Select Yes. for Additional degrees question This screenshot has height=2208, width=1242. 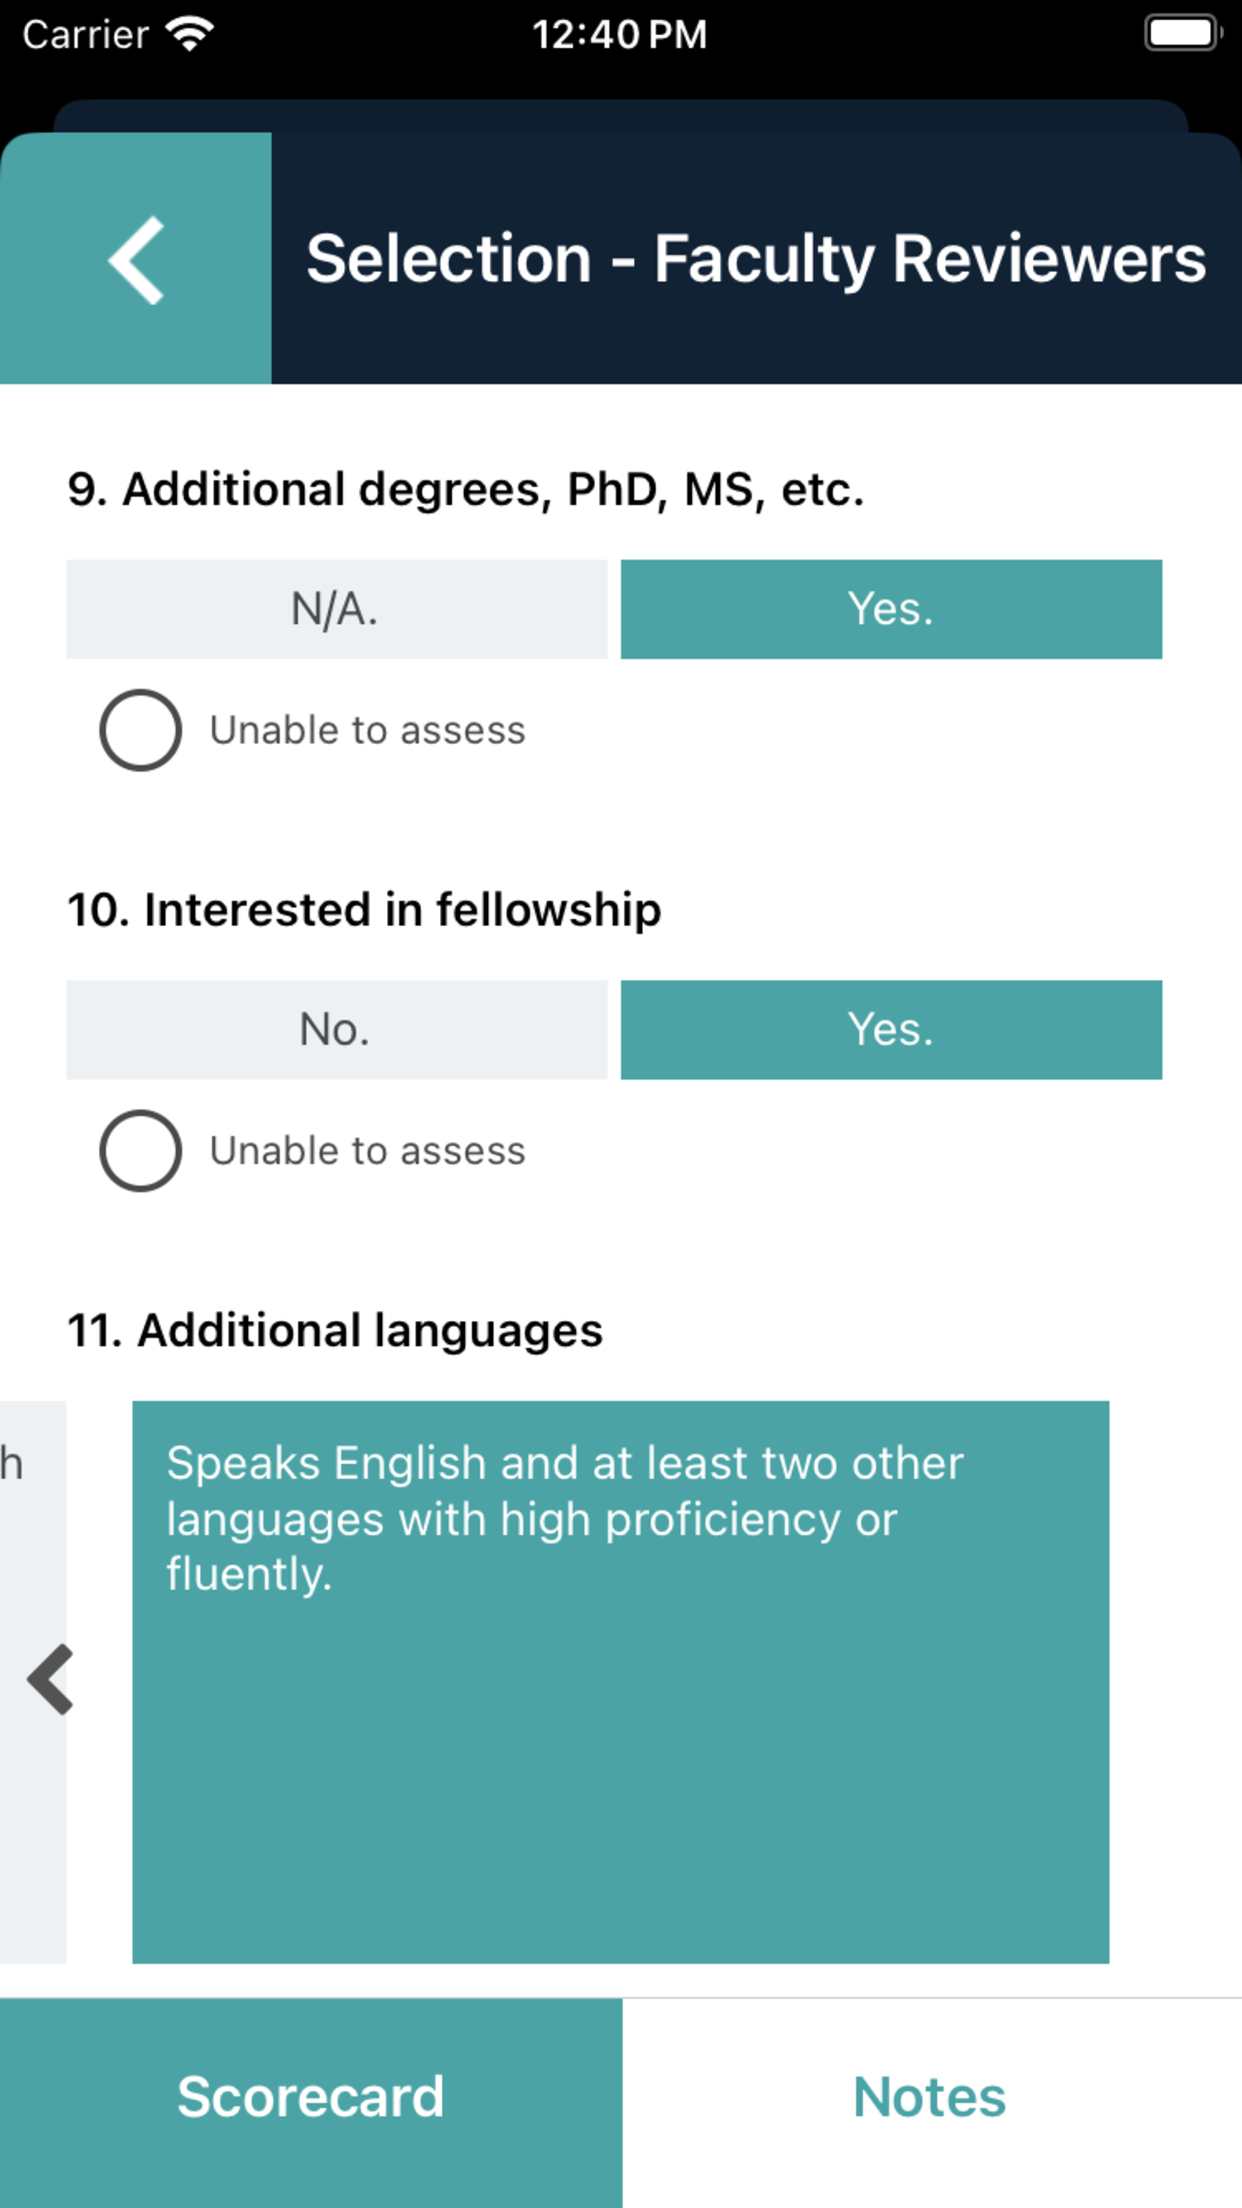pyautogui.click(x=891, y=609)
